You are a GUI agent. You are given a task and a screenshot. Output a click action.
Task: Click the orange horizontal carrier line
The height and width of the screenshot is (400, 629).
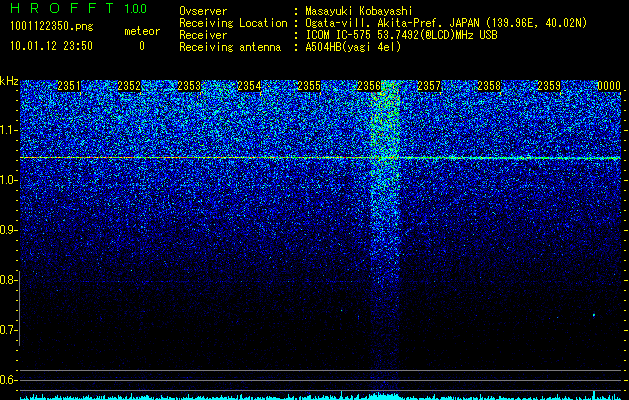[x=320, y=158]
